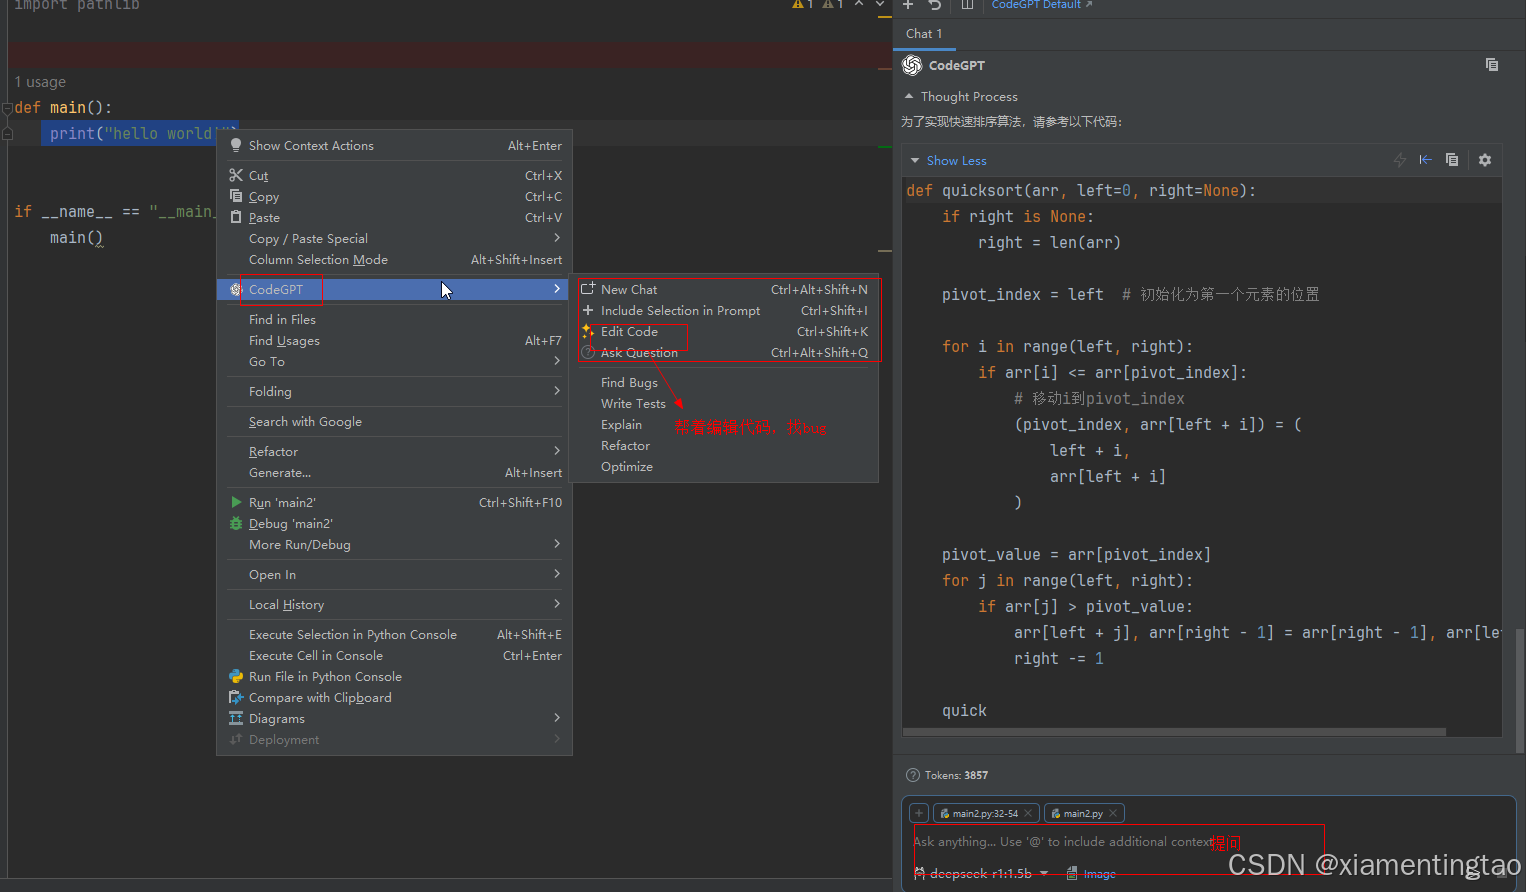Viewport: 1526px width, 892px height.
Task: Open the CodeGPT submenu item
Action: click(x=395, y=290)
